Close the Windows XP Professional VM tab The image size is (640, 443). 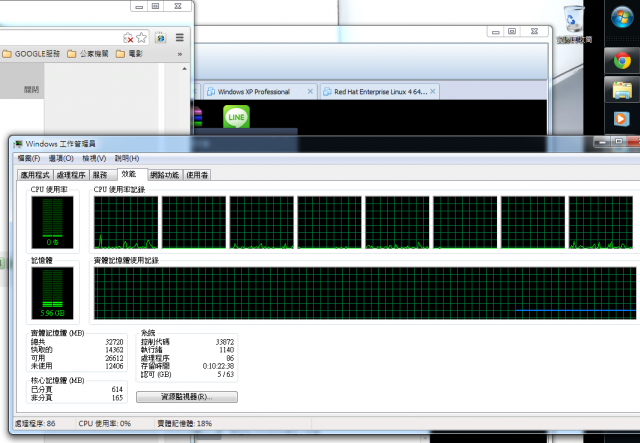tap(310, 91)
